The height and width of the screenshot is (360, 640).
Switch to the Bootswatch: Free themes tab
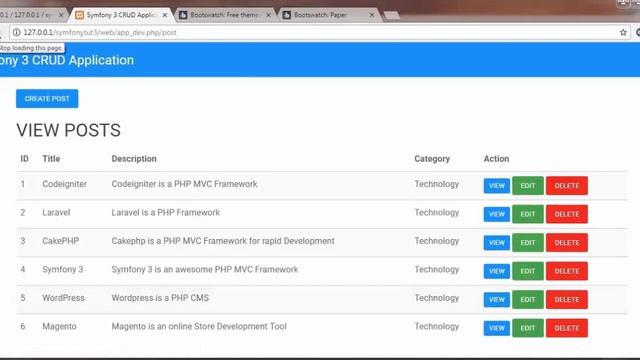point(224,15)
